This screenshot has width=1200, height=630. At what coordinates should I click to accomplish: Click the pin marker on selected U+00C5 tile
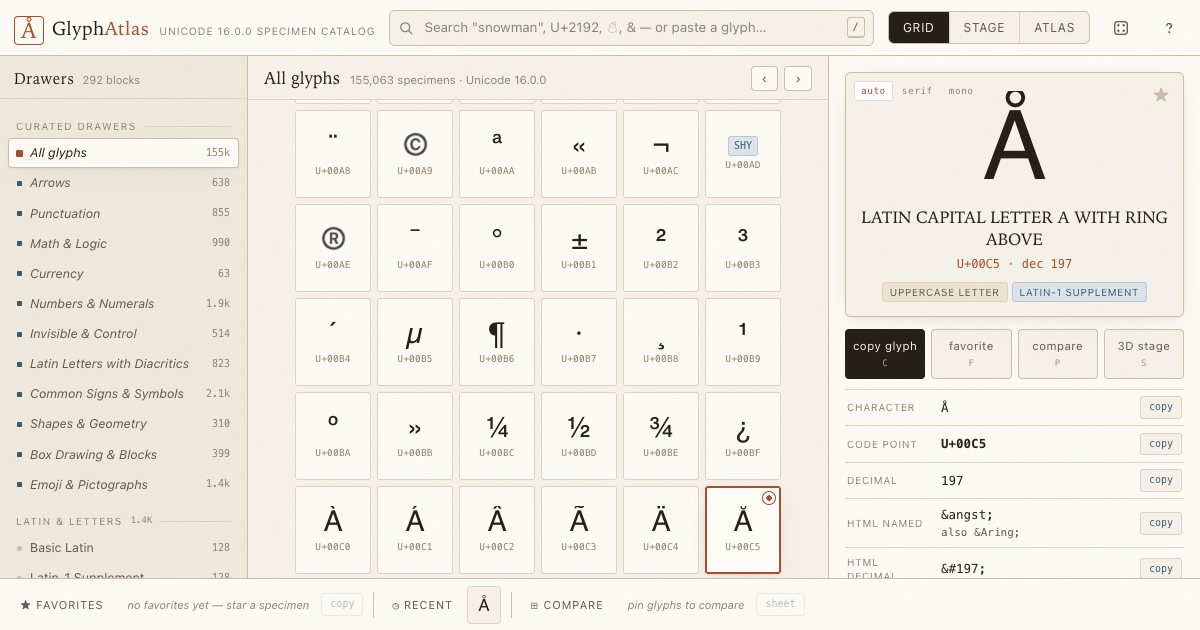[768, 498]
